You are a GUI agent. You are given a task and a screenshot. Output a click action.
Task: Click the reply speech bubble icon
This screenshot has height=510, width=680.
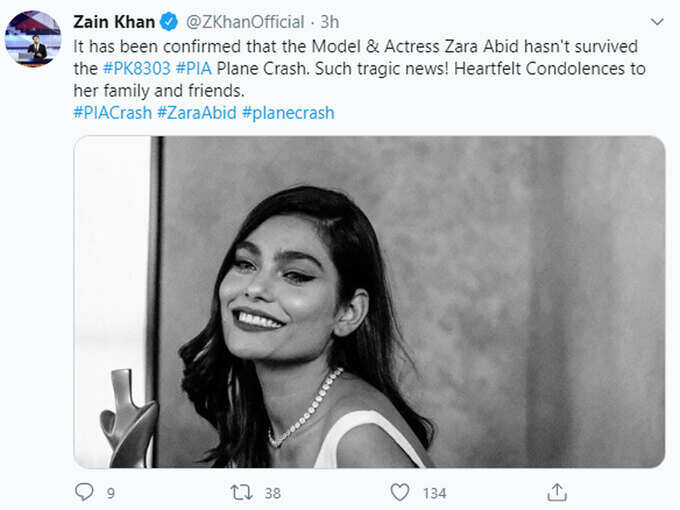click(84, 492)
